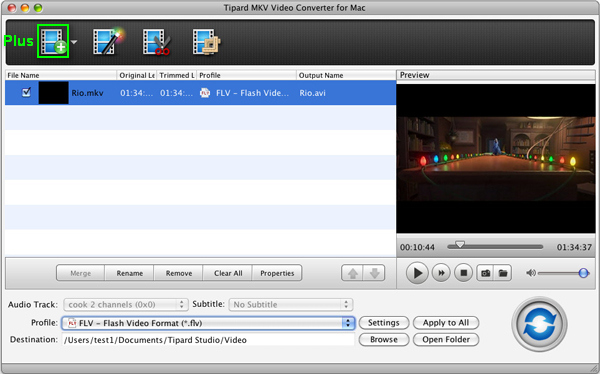
Task: Open the Trim scissors tool
Action: click(x=157, y=41)
